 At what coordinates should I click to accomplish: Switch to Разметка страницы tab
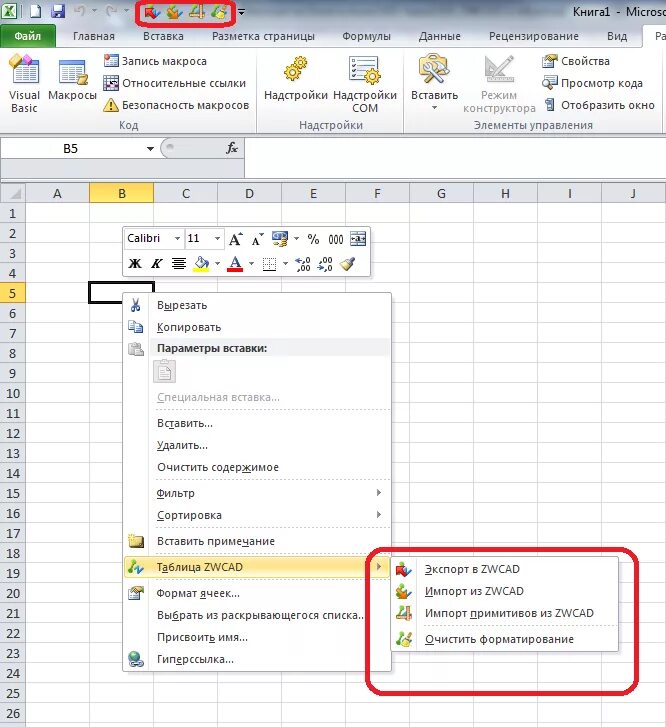(263, 36)
